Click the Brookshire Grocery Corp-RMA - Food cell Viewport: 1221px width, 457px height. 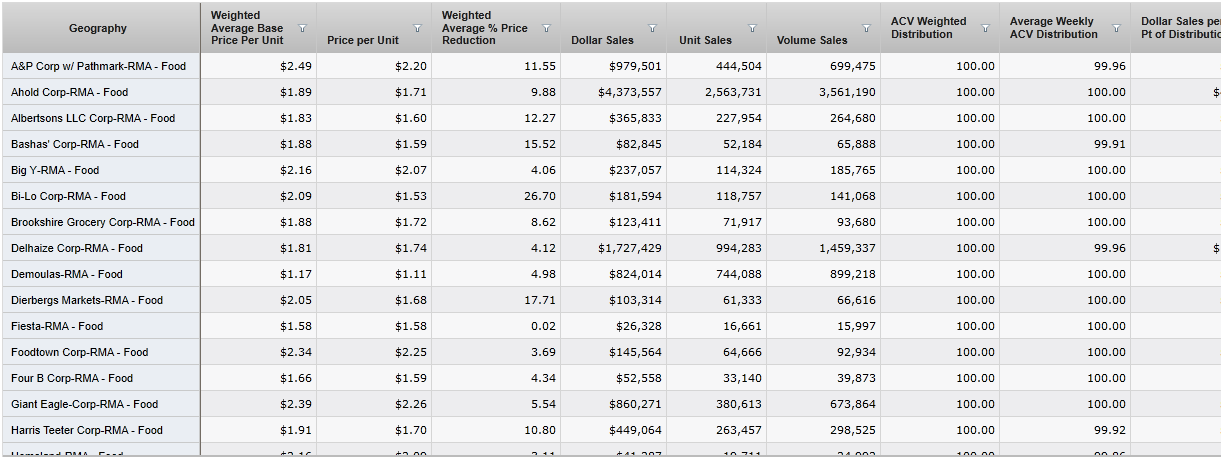point(103,222)
